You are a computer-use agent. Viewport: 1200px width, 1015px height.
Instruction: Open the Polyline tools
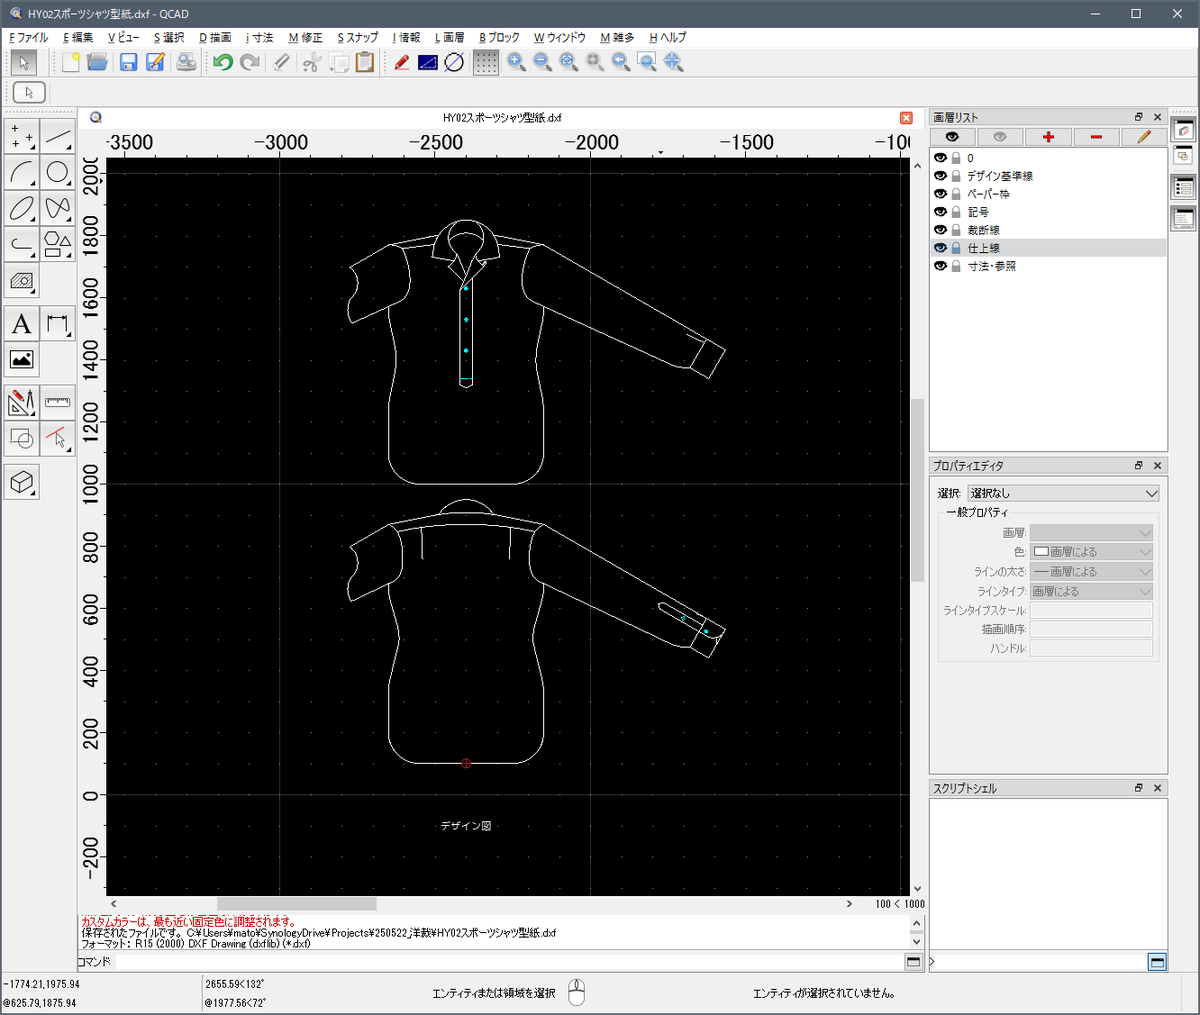pos(22,243)
